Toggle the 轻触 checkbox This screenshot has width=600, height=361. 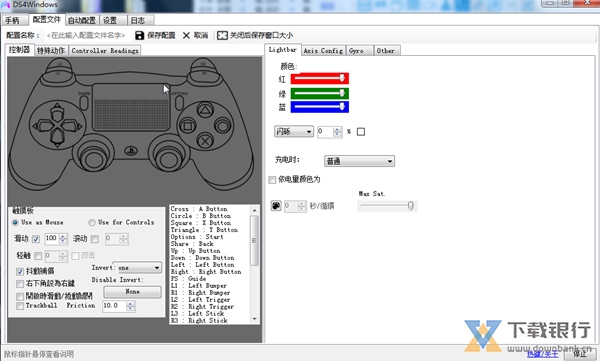pos(38,256)
